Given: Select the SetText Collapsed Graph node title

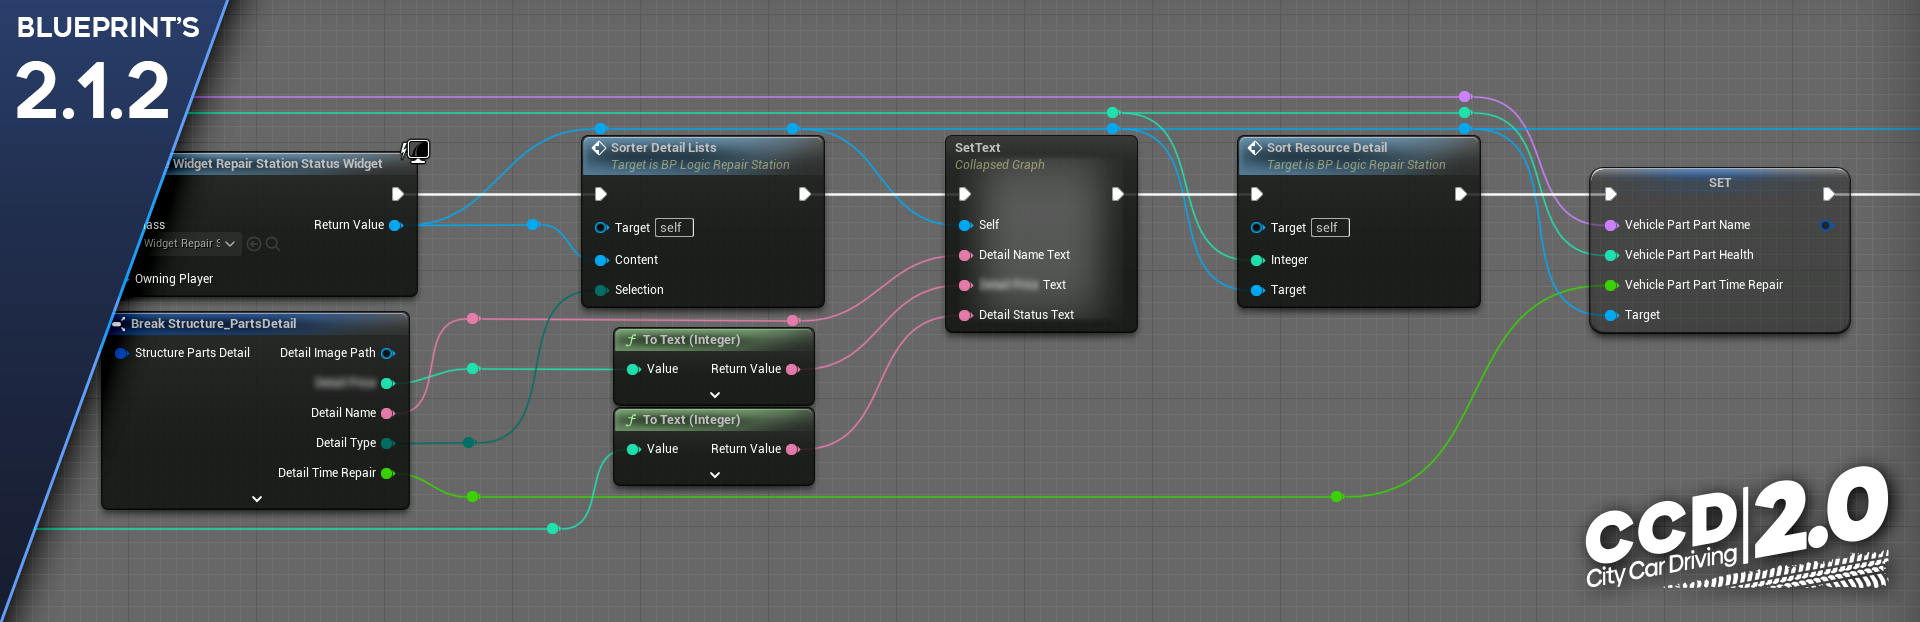Looking at the screenshot, I should (x=977, y=148).
